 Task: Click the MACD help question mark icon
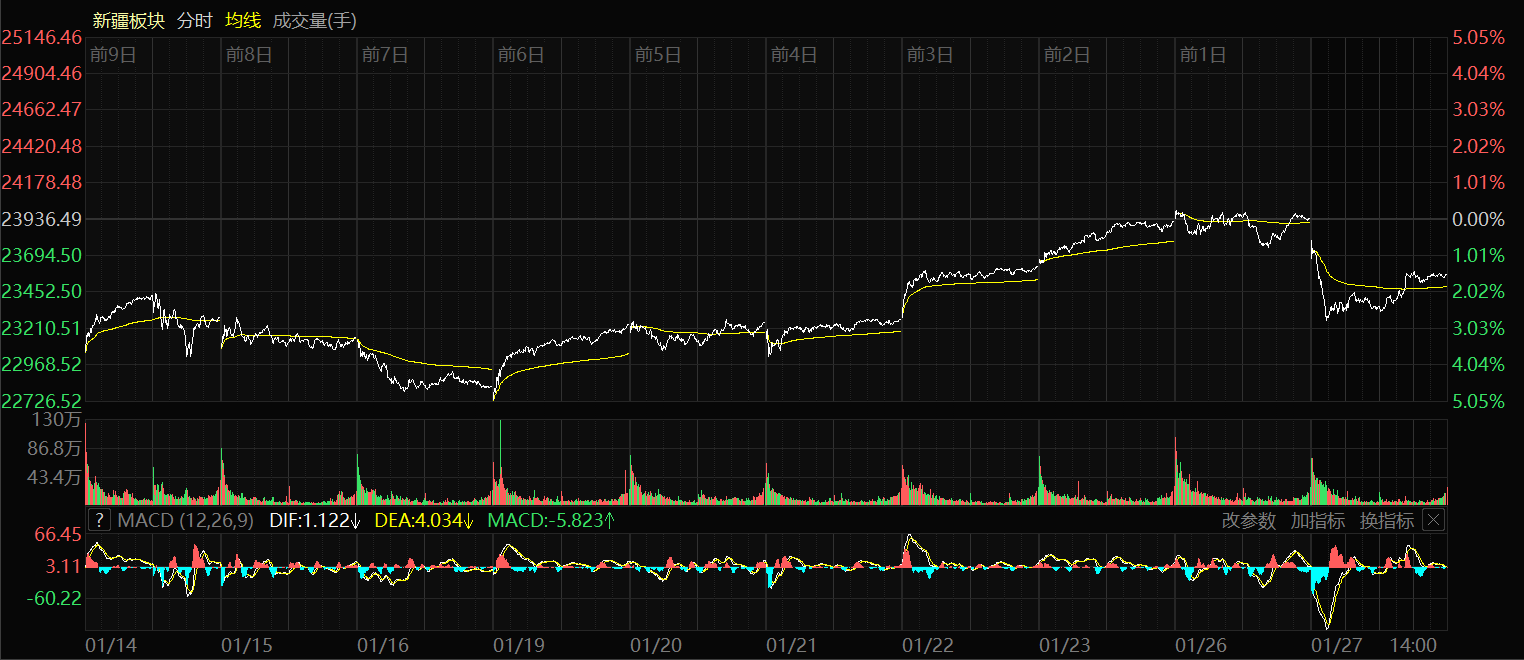(99, 520)
